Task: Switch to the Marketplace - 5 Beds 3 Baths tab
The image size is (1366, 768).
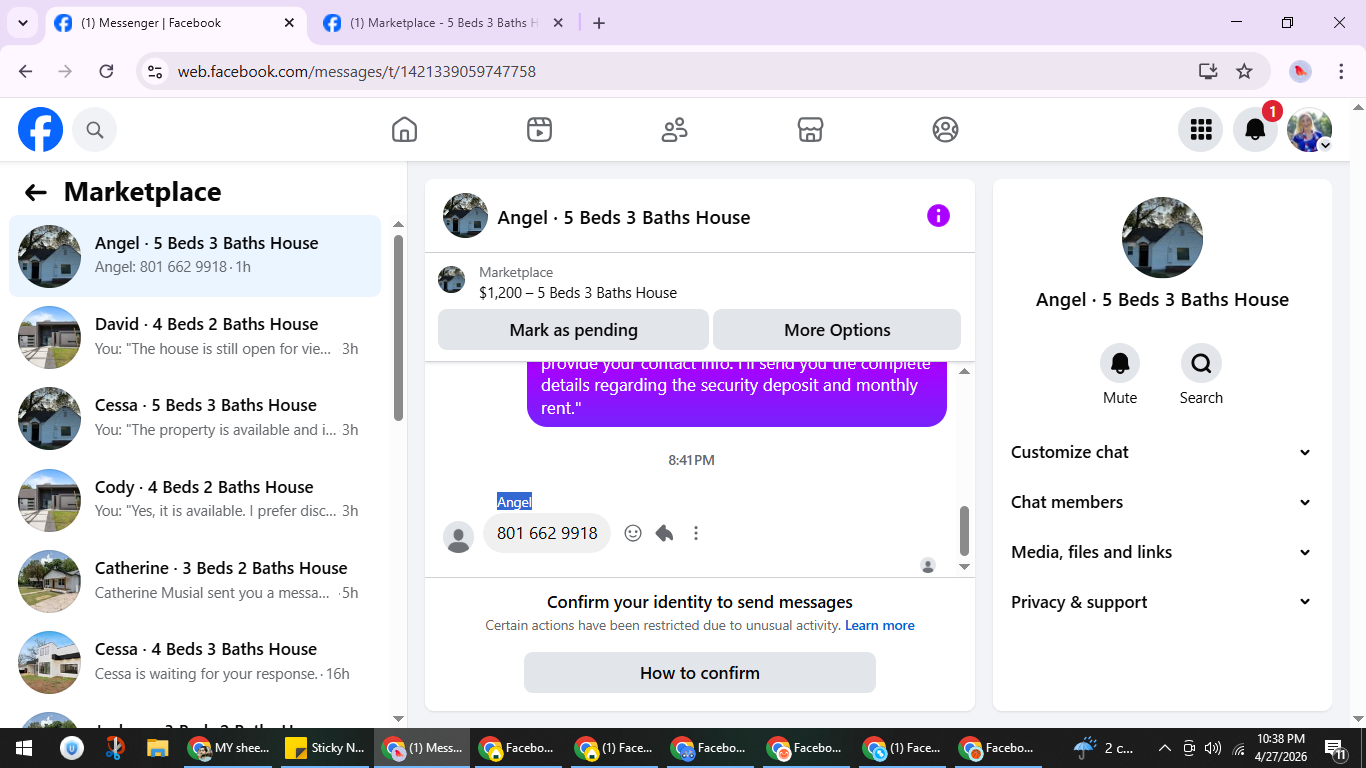Action: pos(444,23)
